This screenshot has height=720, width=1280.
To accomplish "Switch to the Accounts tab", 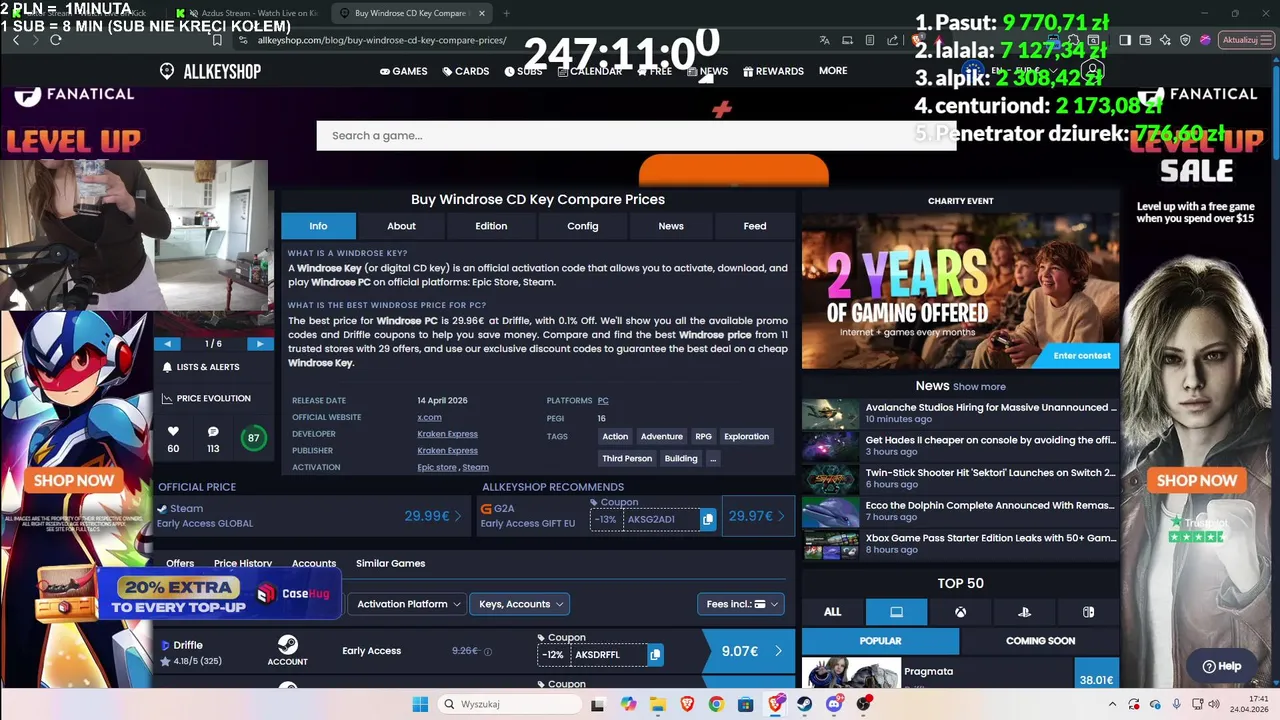I will tap(314, 564).
